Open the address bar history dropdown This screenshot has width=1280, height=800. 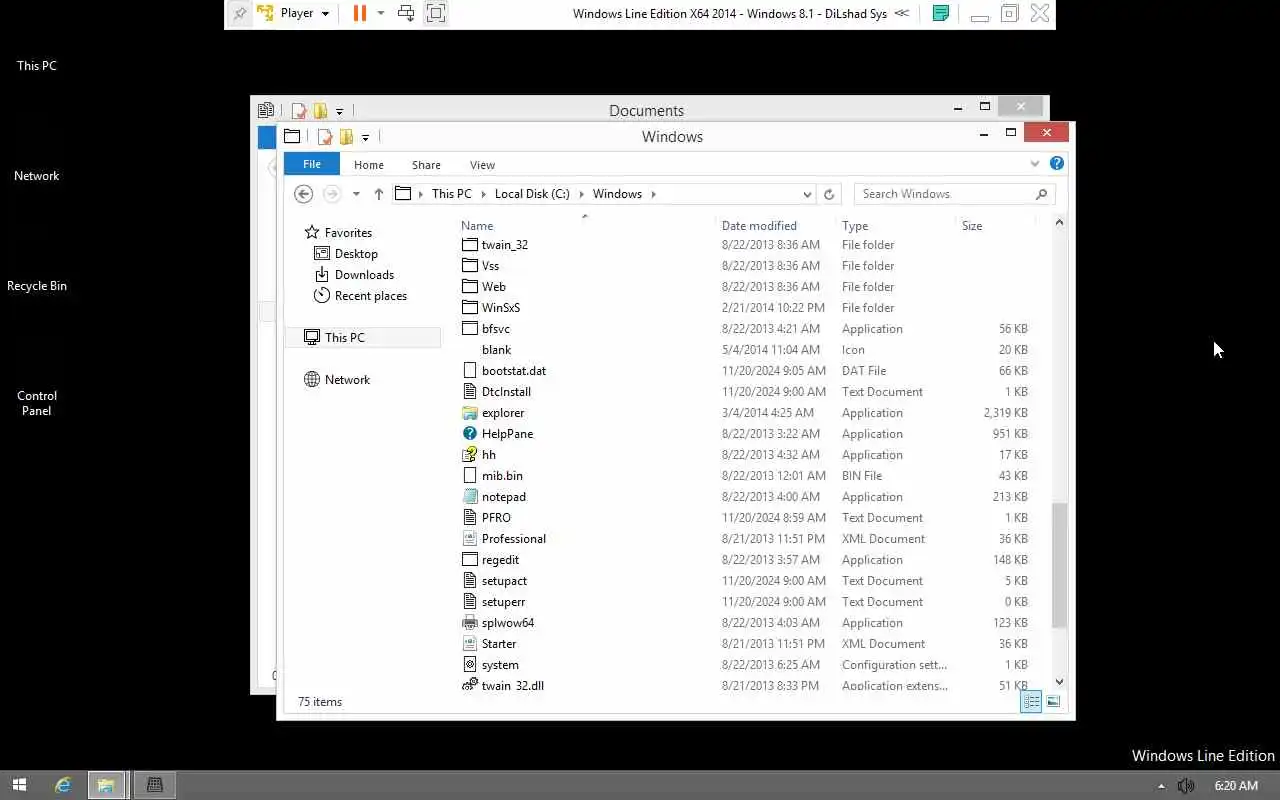807,194
